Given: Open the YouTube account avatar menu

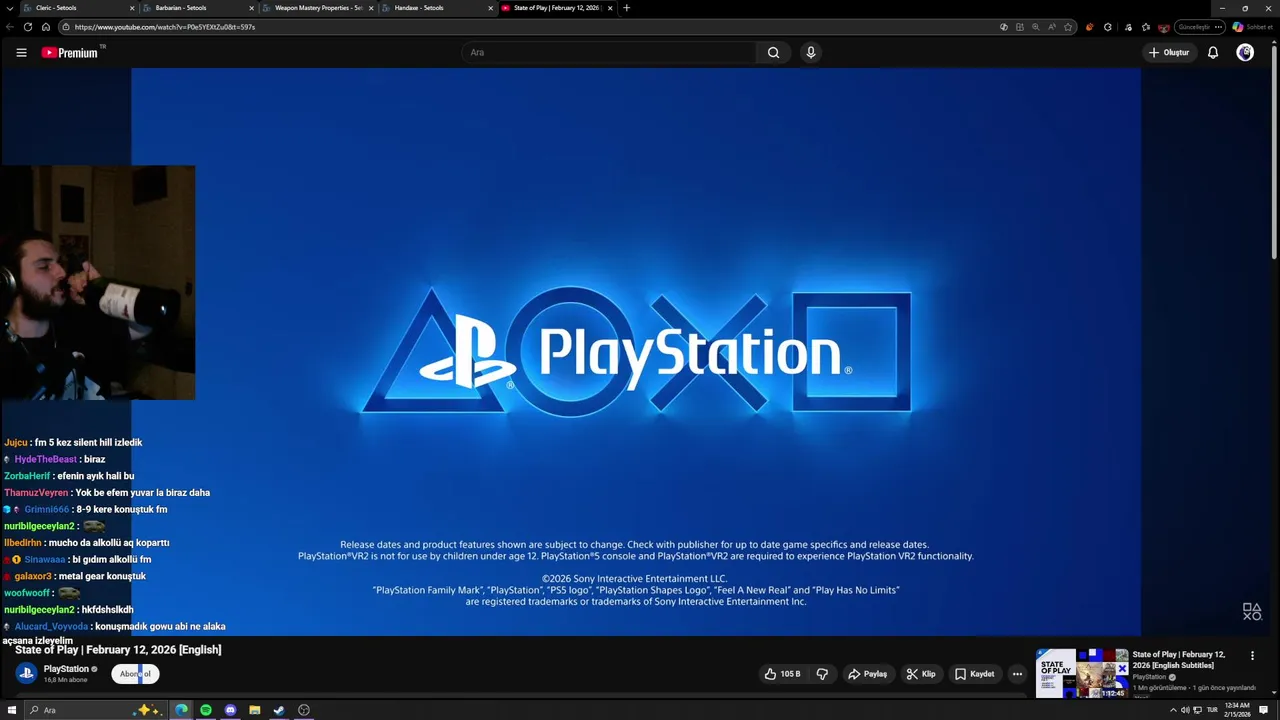Looking at the screenshot, I should (1245, 53).
